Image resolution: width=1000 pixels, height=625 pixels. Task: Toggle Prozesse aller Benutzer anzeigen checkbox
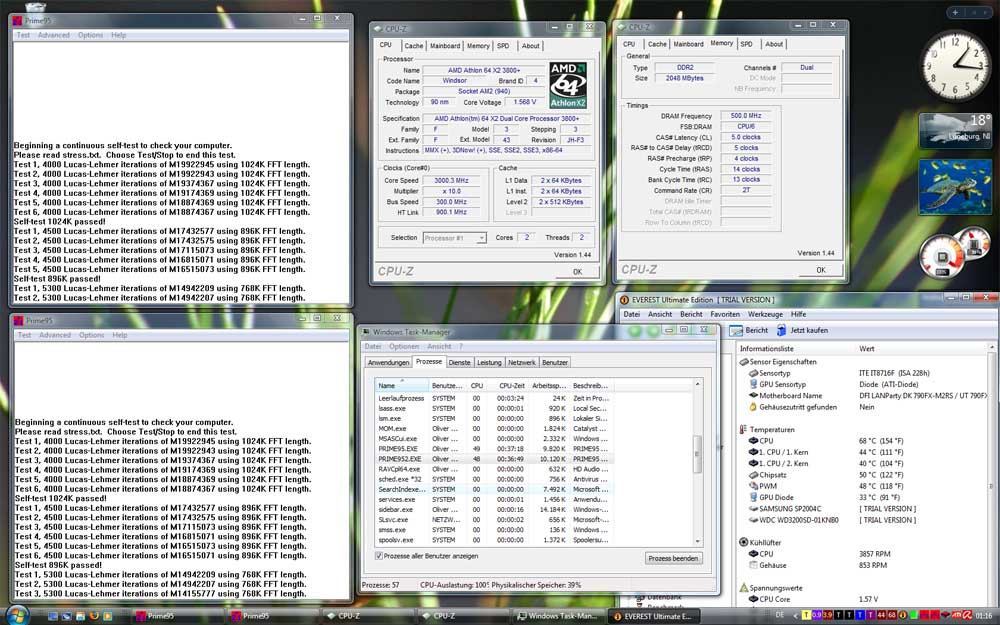tap(379, 556)
